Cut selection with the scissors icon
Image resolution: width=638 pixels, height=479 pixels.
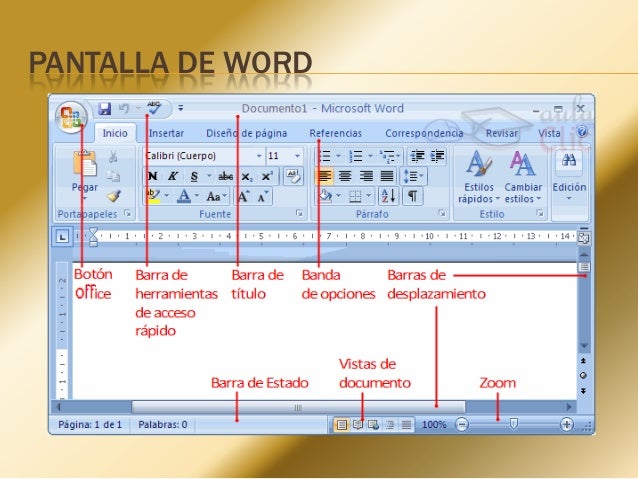pos(113,157)
